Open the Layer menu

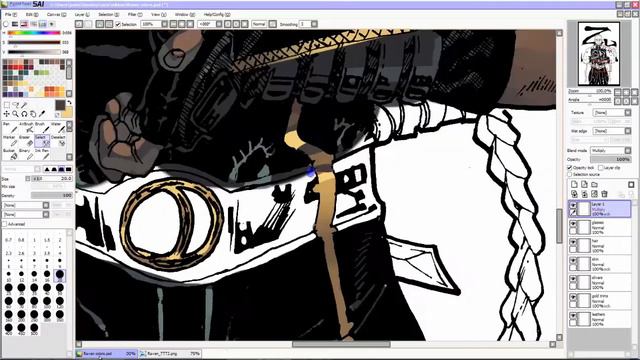point(82,14)
